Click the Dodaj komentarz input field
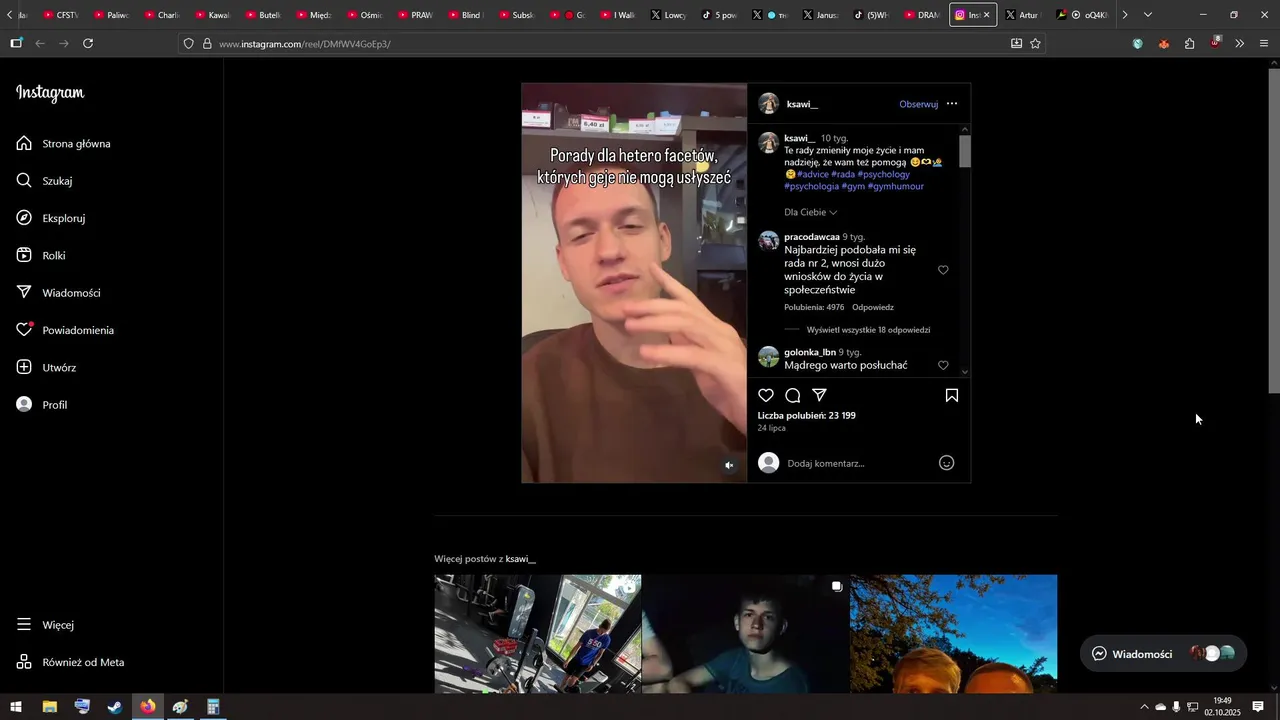 858,463
